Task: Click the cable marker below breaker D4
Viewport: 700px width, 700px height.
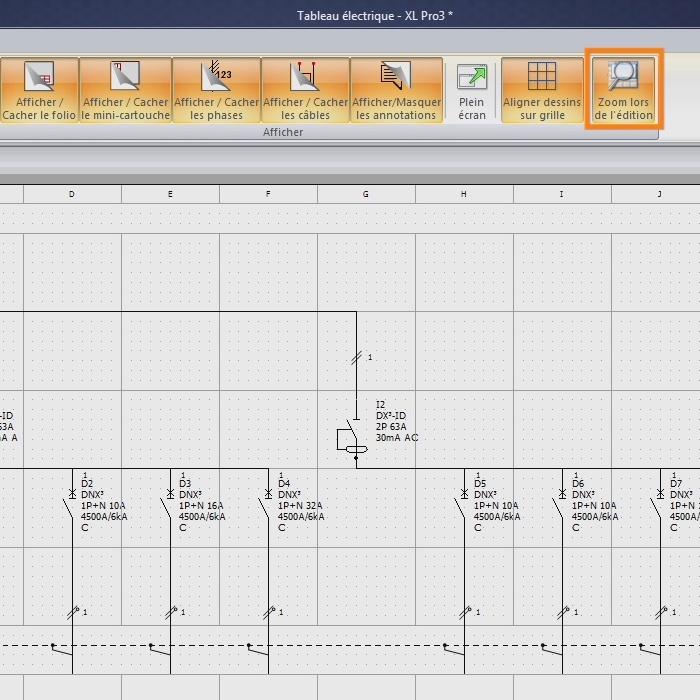Action: pos(269,612)
